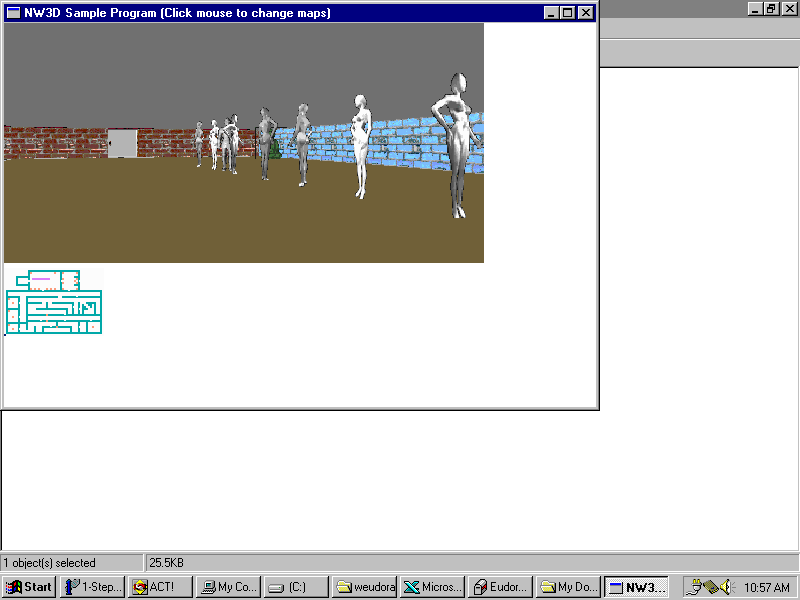
Task: Open the Start menu
Action: click(30, 587)
